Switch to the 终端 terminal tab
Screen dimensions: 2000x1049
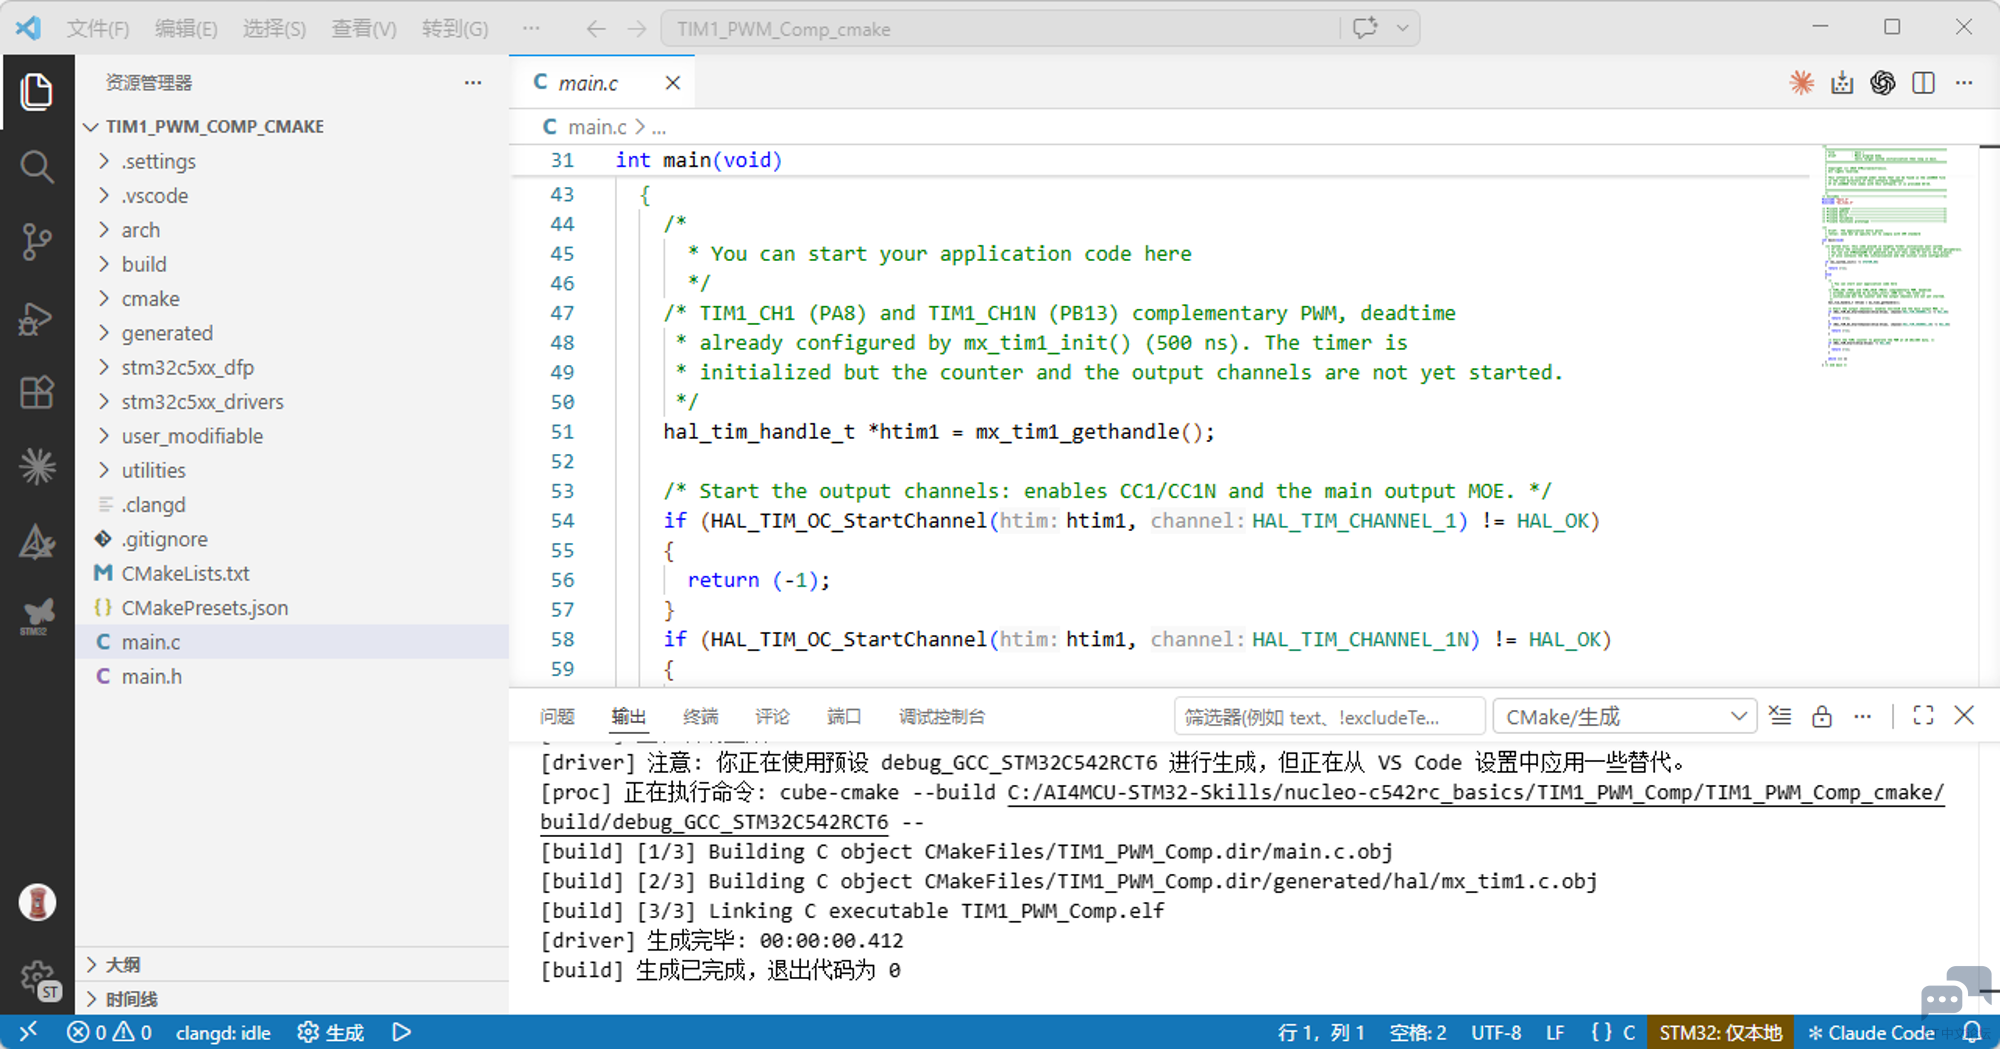[x=700, y=716]
